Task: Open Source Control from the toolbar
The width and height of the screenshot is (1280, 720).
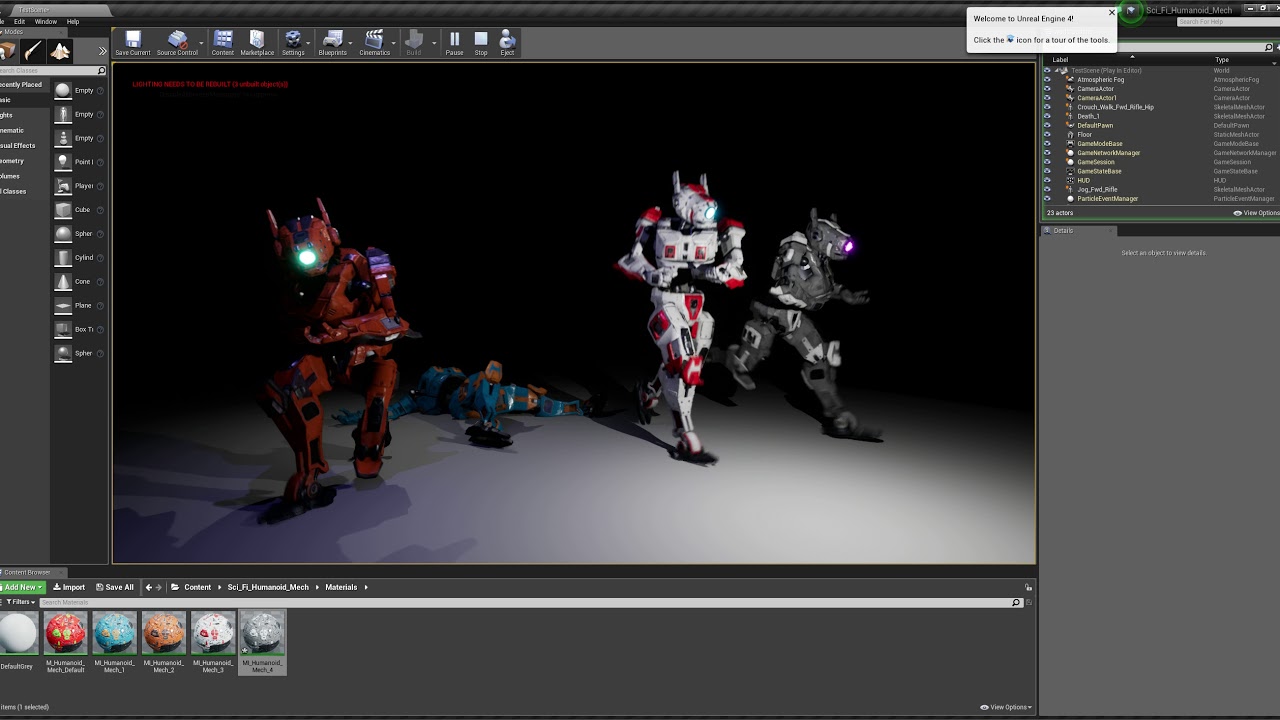Action: [177, 42]
